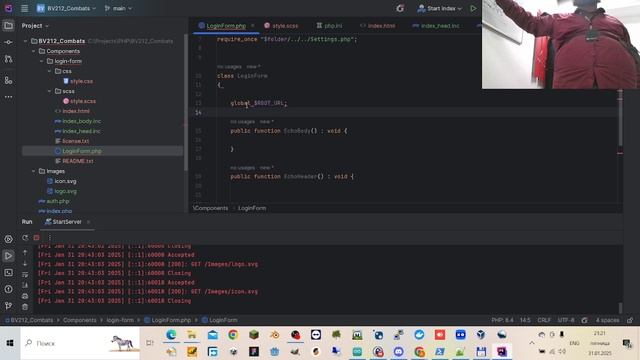Show more tool windows via ellipsis icon

(8, 97)
